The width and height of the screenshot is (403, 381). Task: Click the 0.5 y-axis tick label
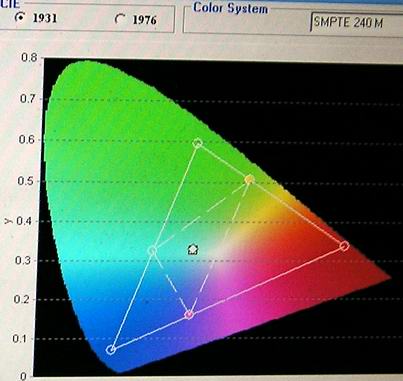(26, 180)
